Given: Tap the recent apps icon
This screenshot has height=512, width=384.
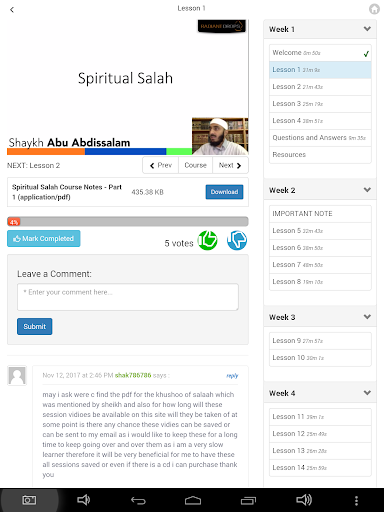Looking at the screenshot, I should [x=248, y=500].
